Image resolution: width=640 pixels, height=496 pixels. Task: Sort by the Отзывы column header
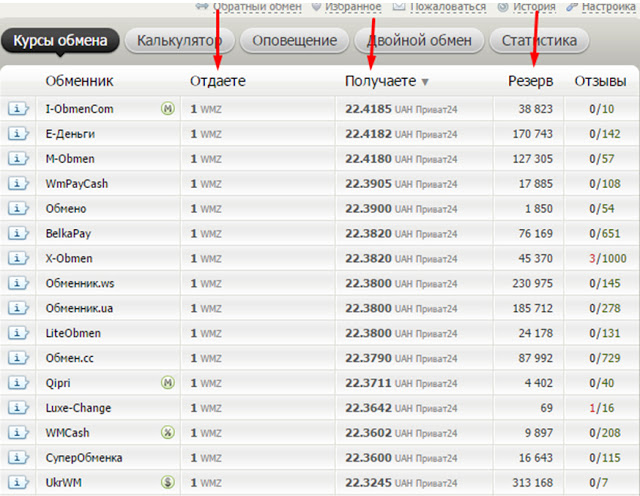coord(600,81)
